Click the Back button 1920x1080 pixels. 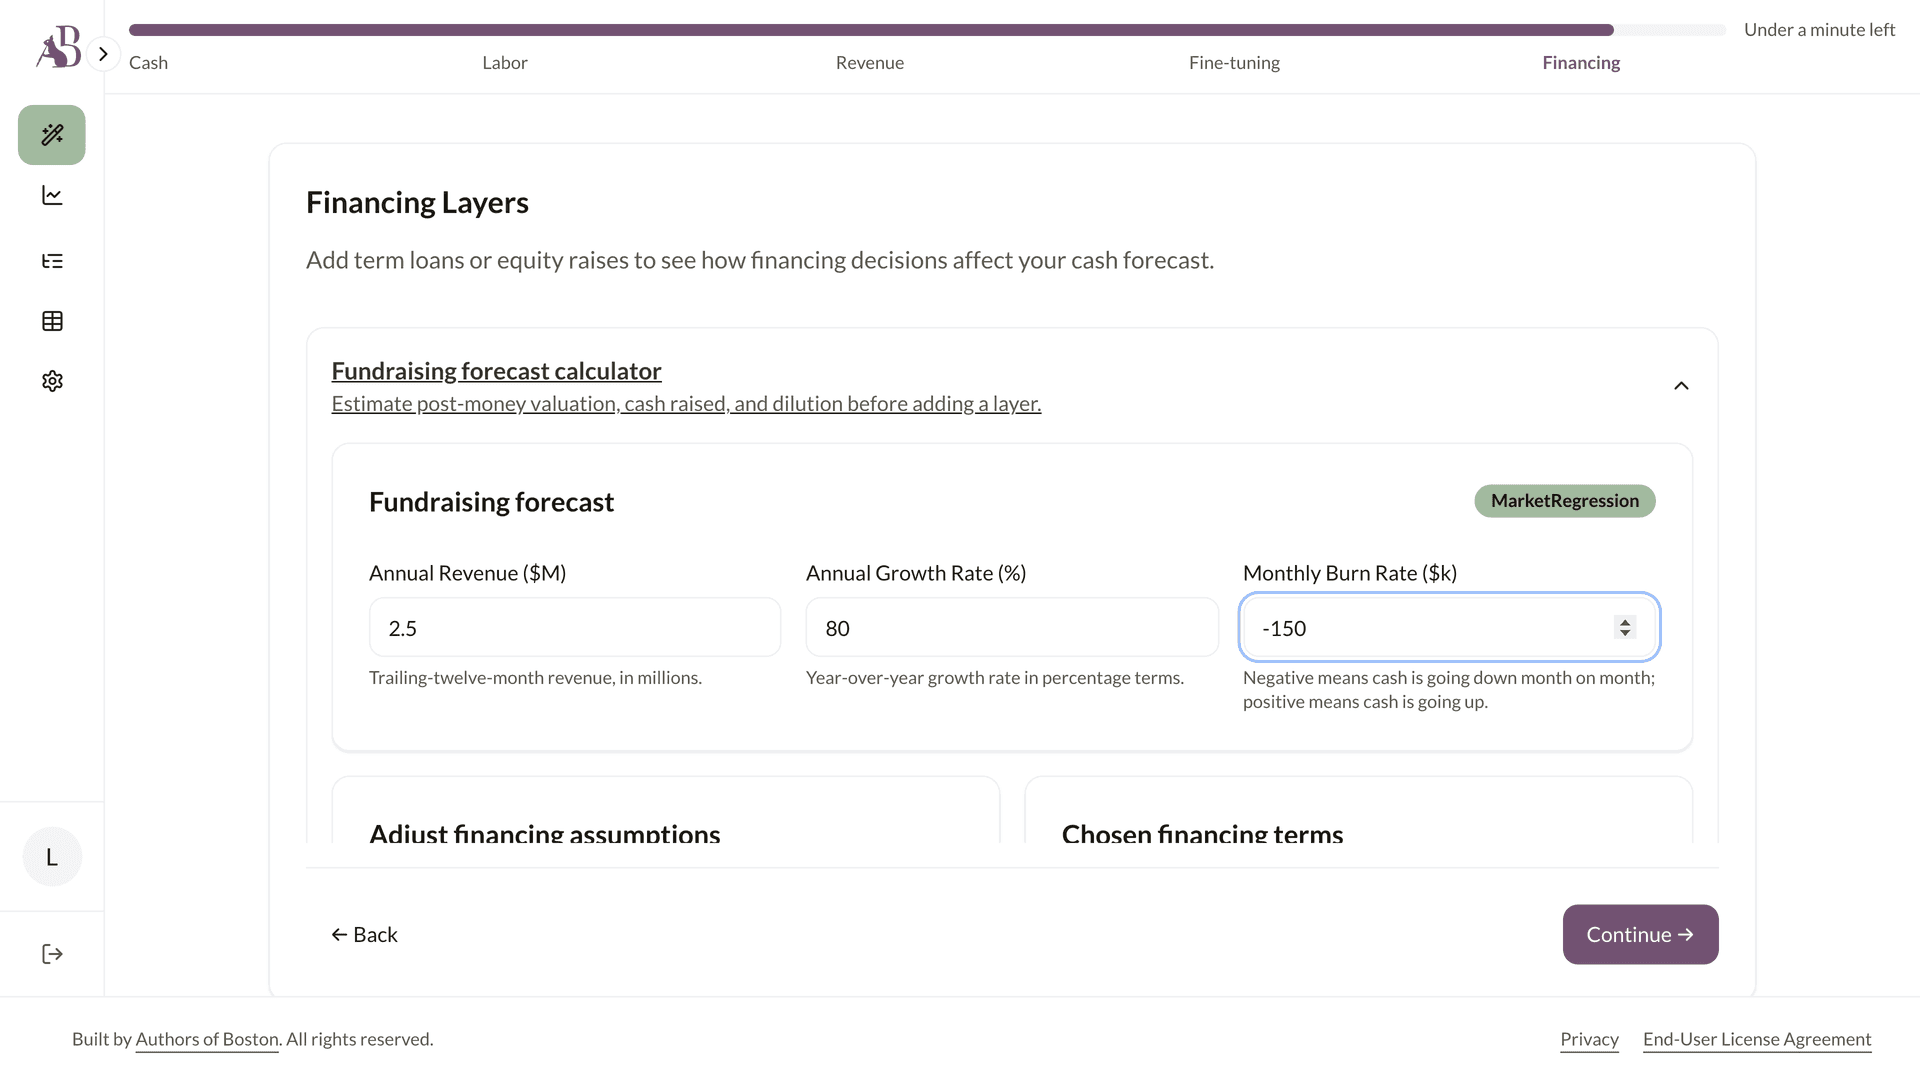coord(365,935)
